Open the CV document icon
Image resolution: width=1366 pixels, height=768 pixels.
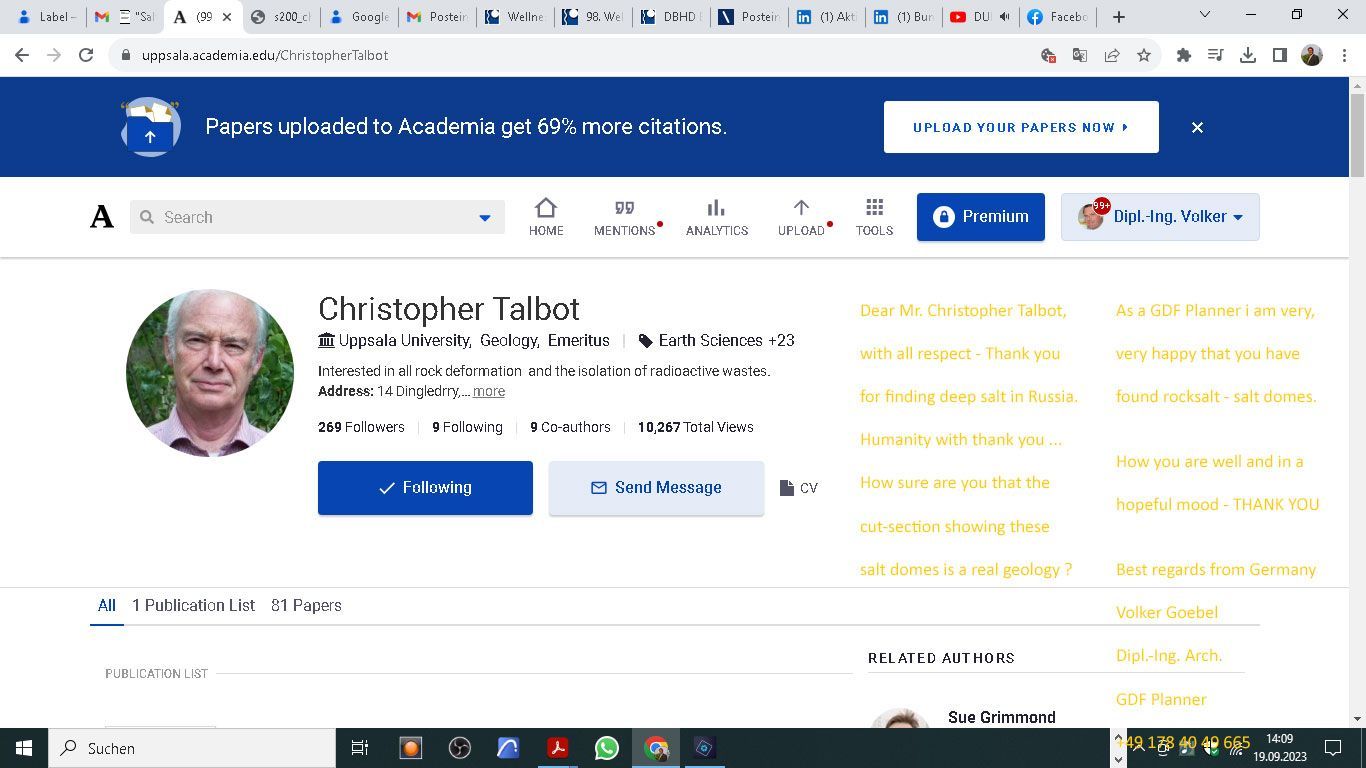(799, 488)
